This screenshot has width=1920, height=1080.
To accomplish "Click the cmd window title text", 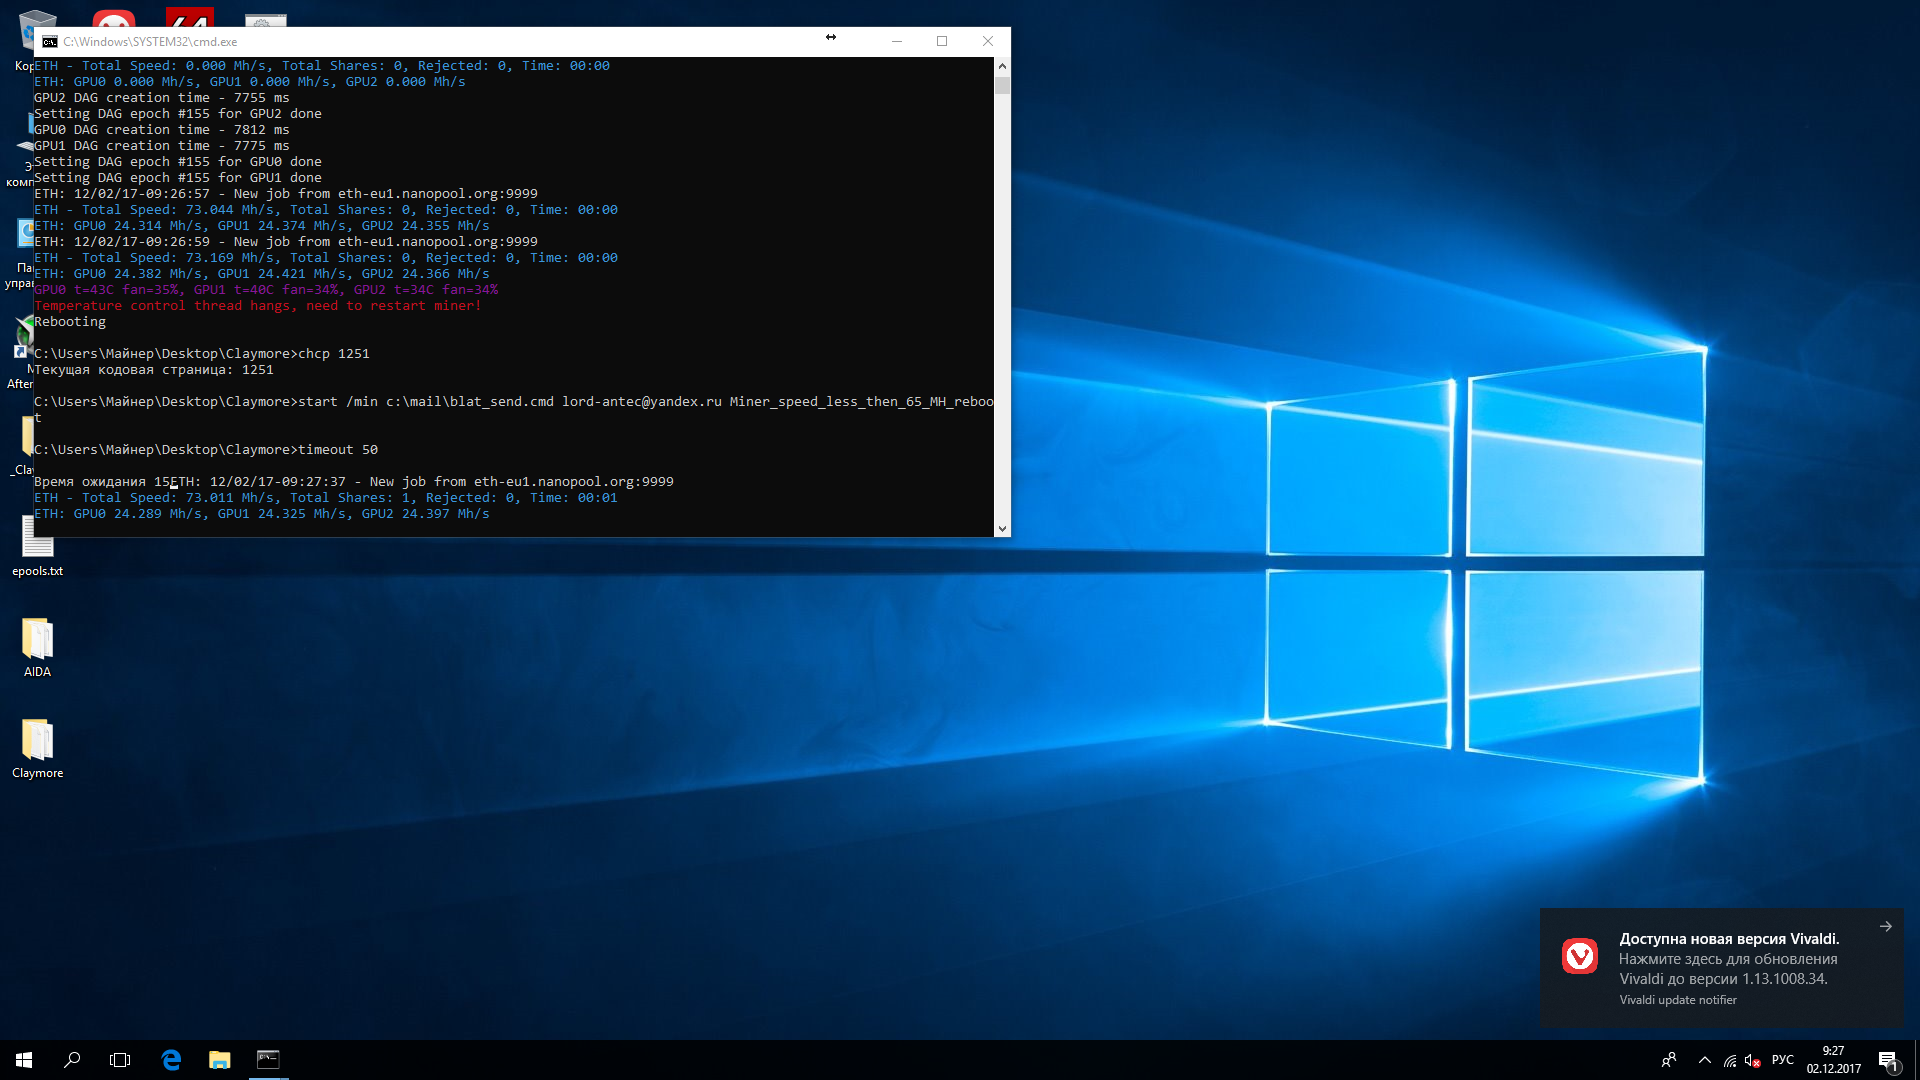I will click(x=150, y=42).
